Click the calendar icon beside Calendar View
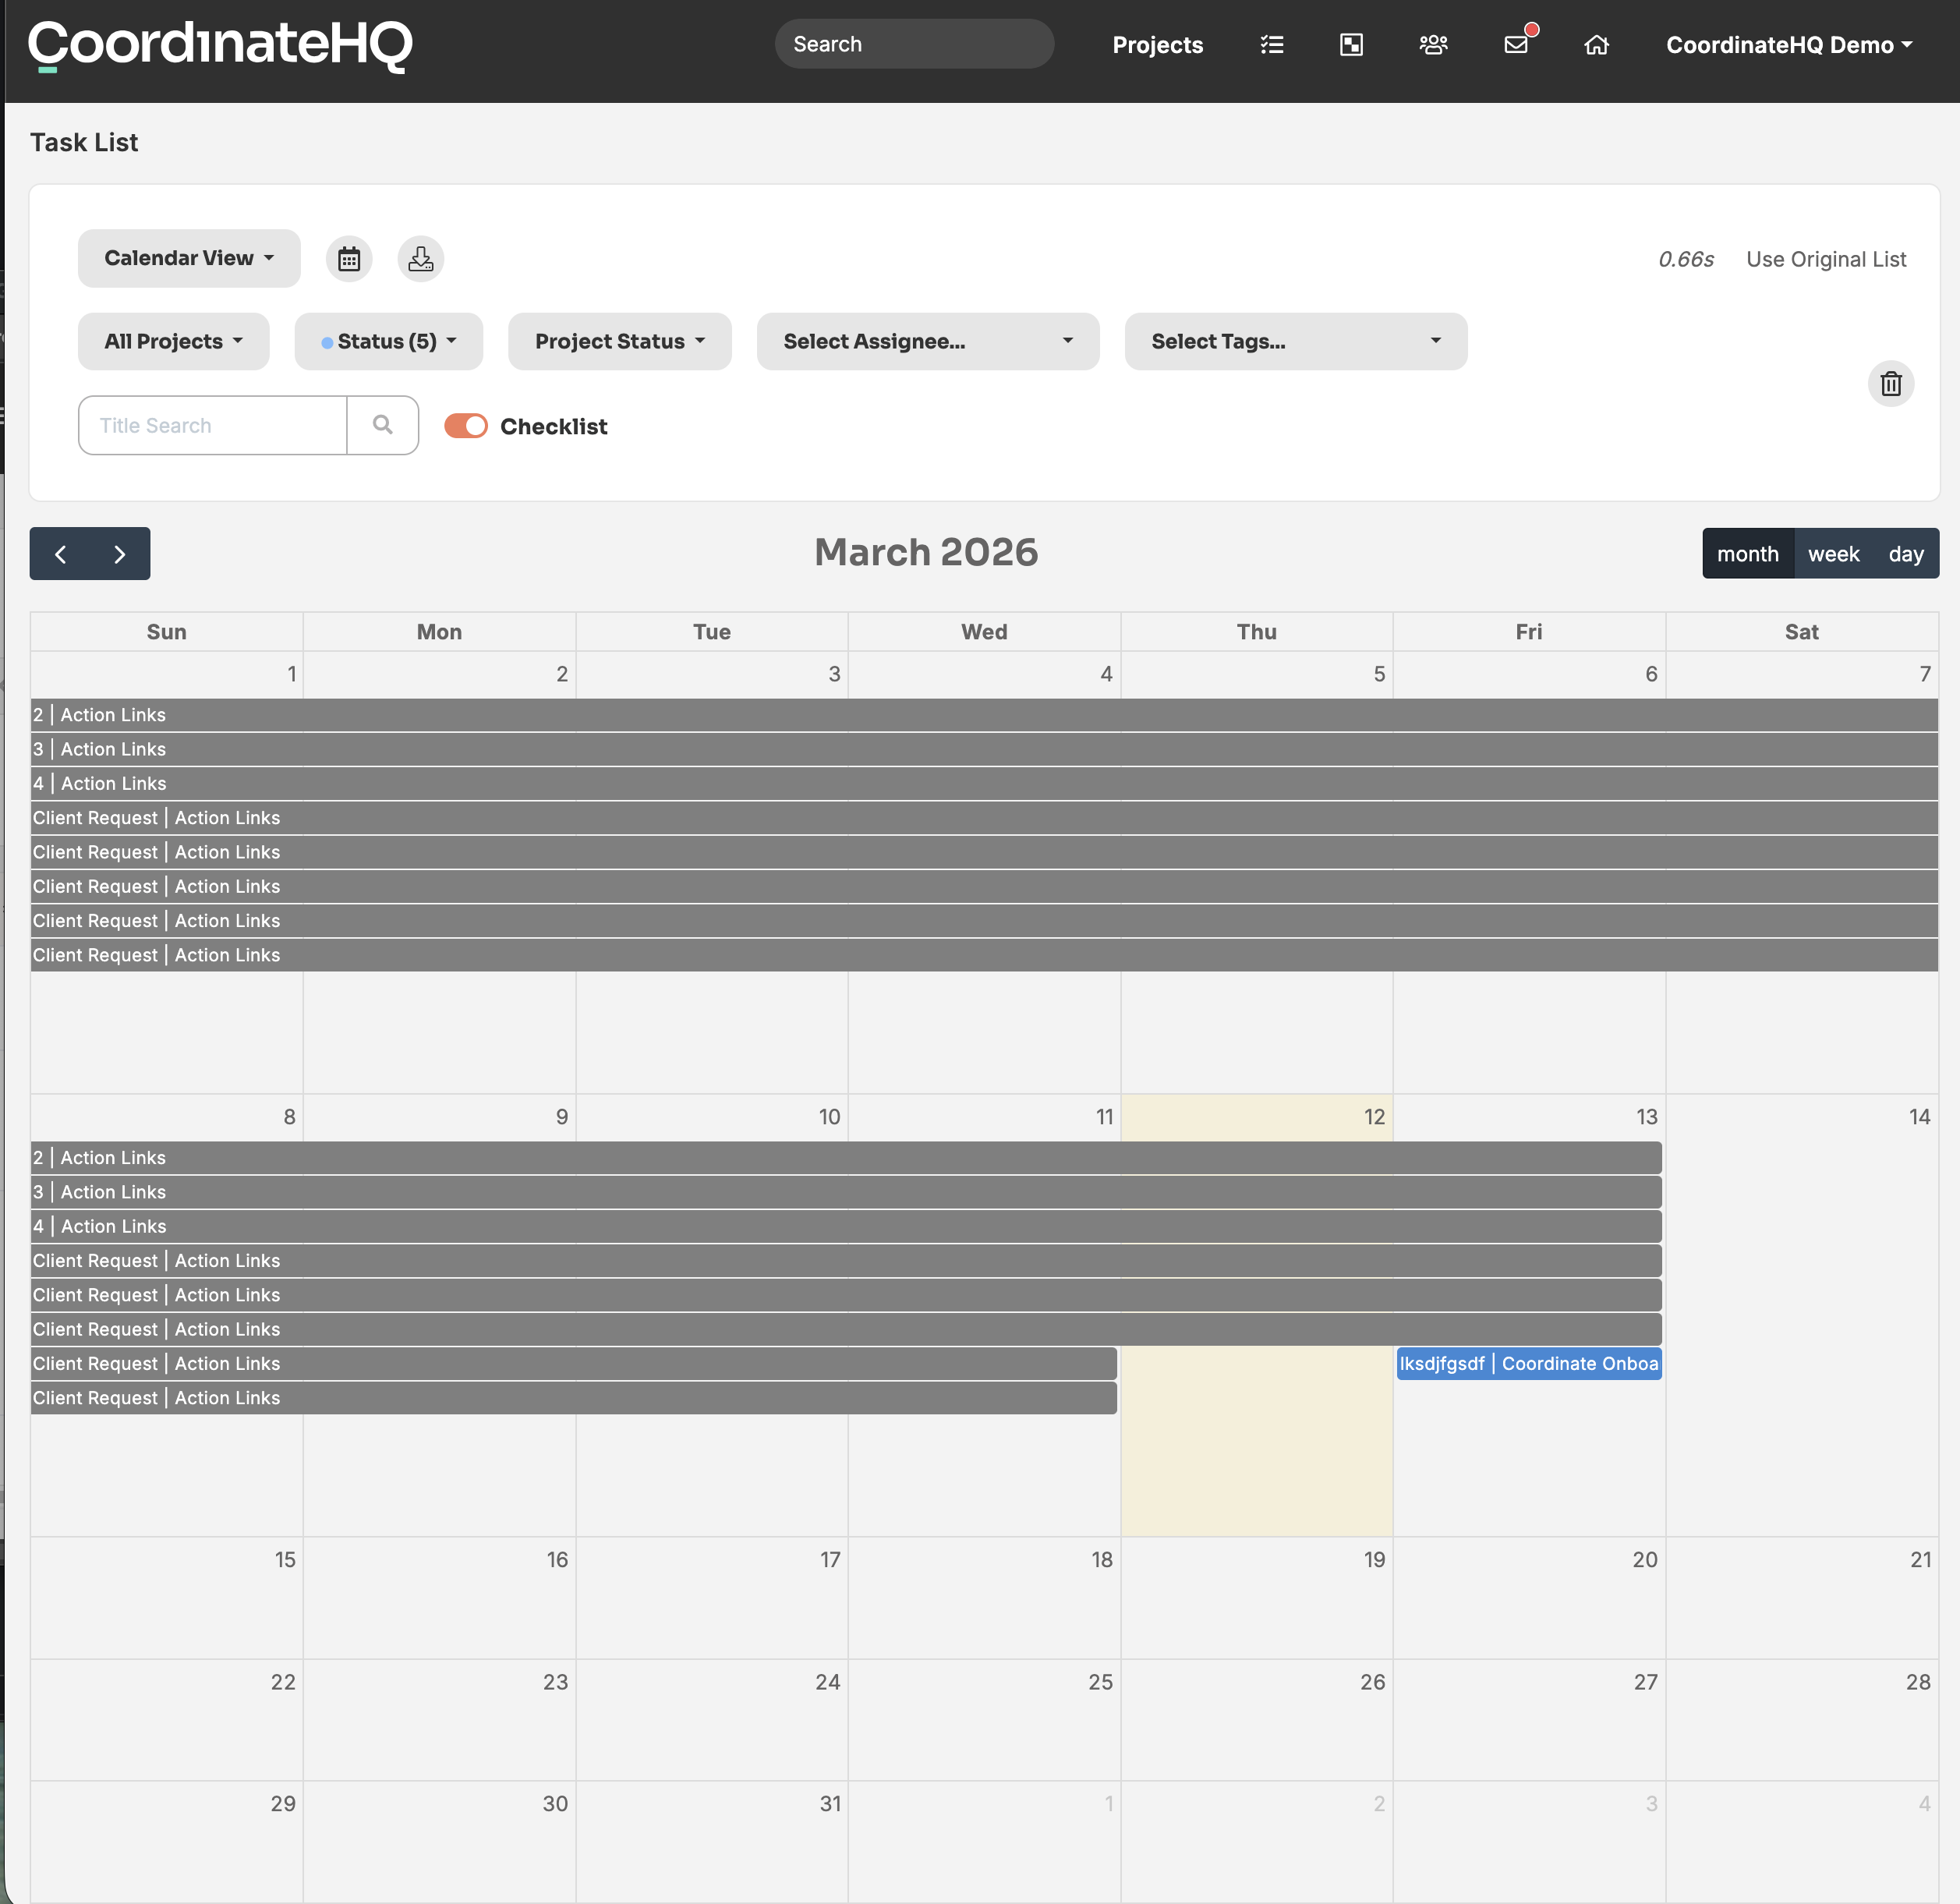Viewport: 1960px width, 1904px height. click(349, 259)
